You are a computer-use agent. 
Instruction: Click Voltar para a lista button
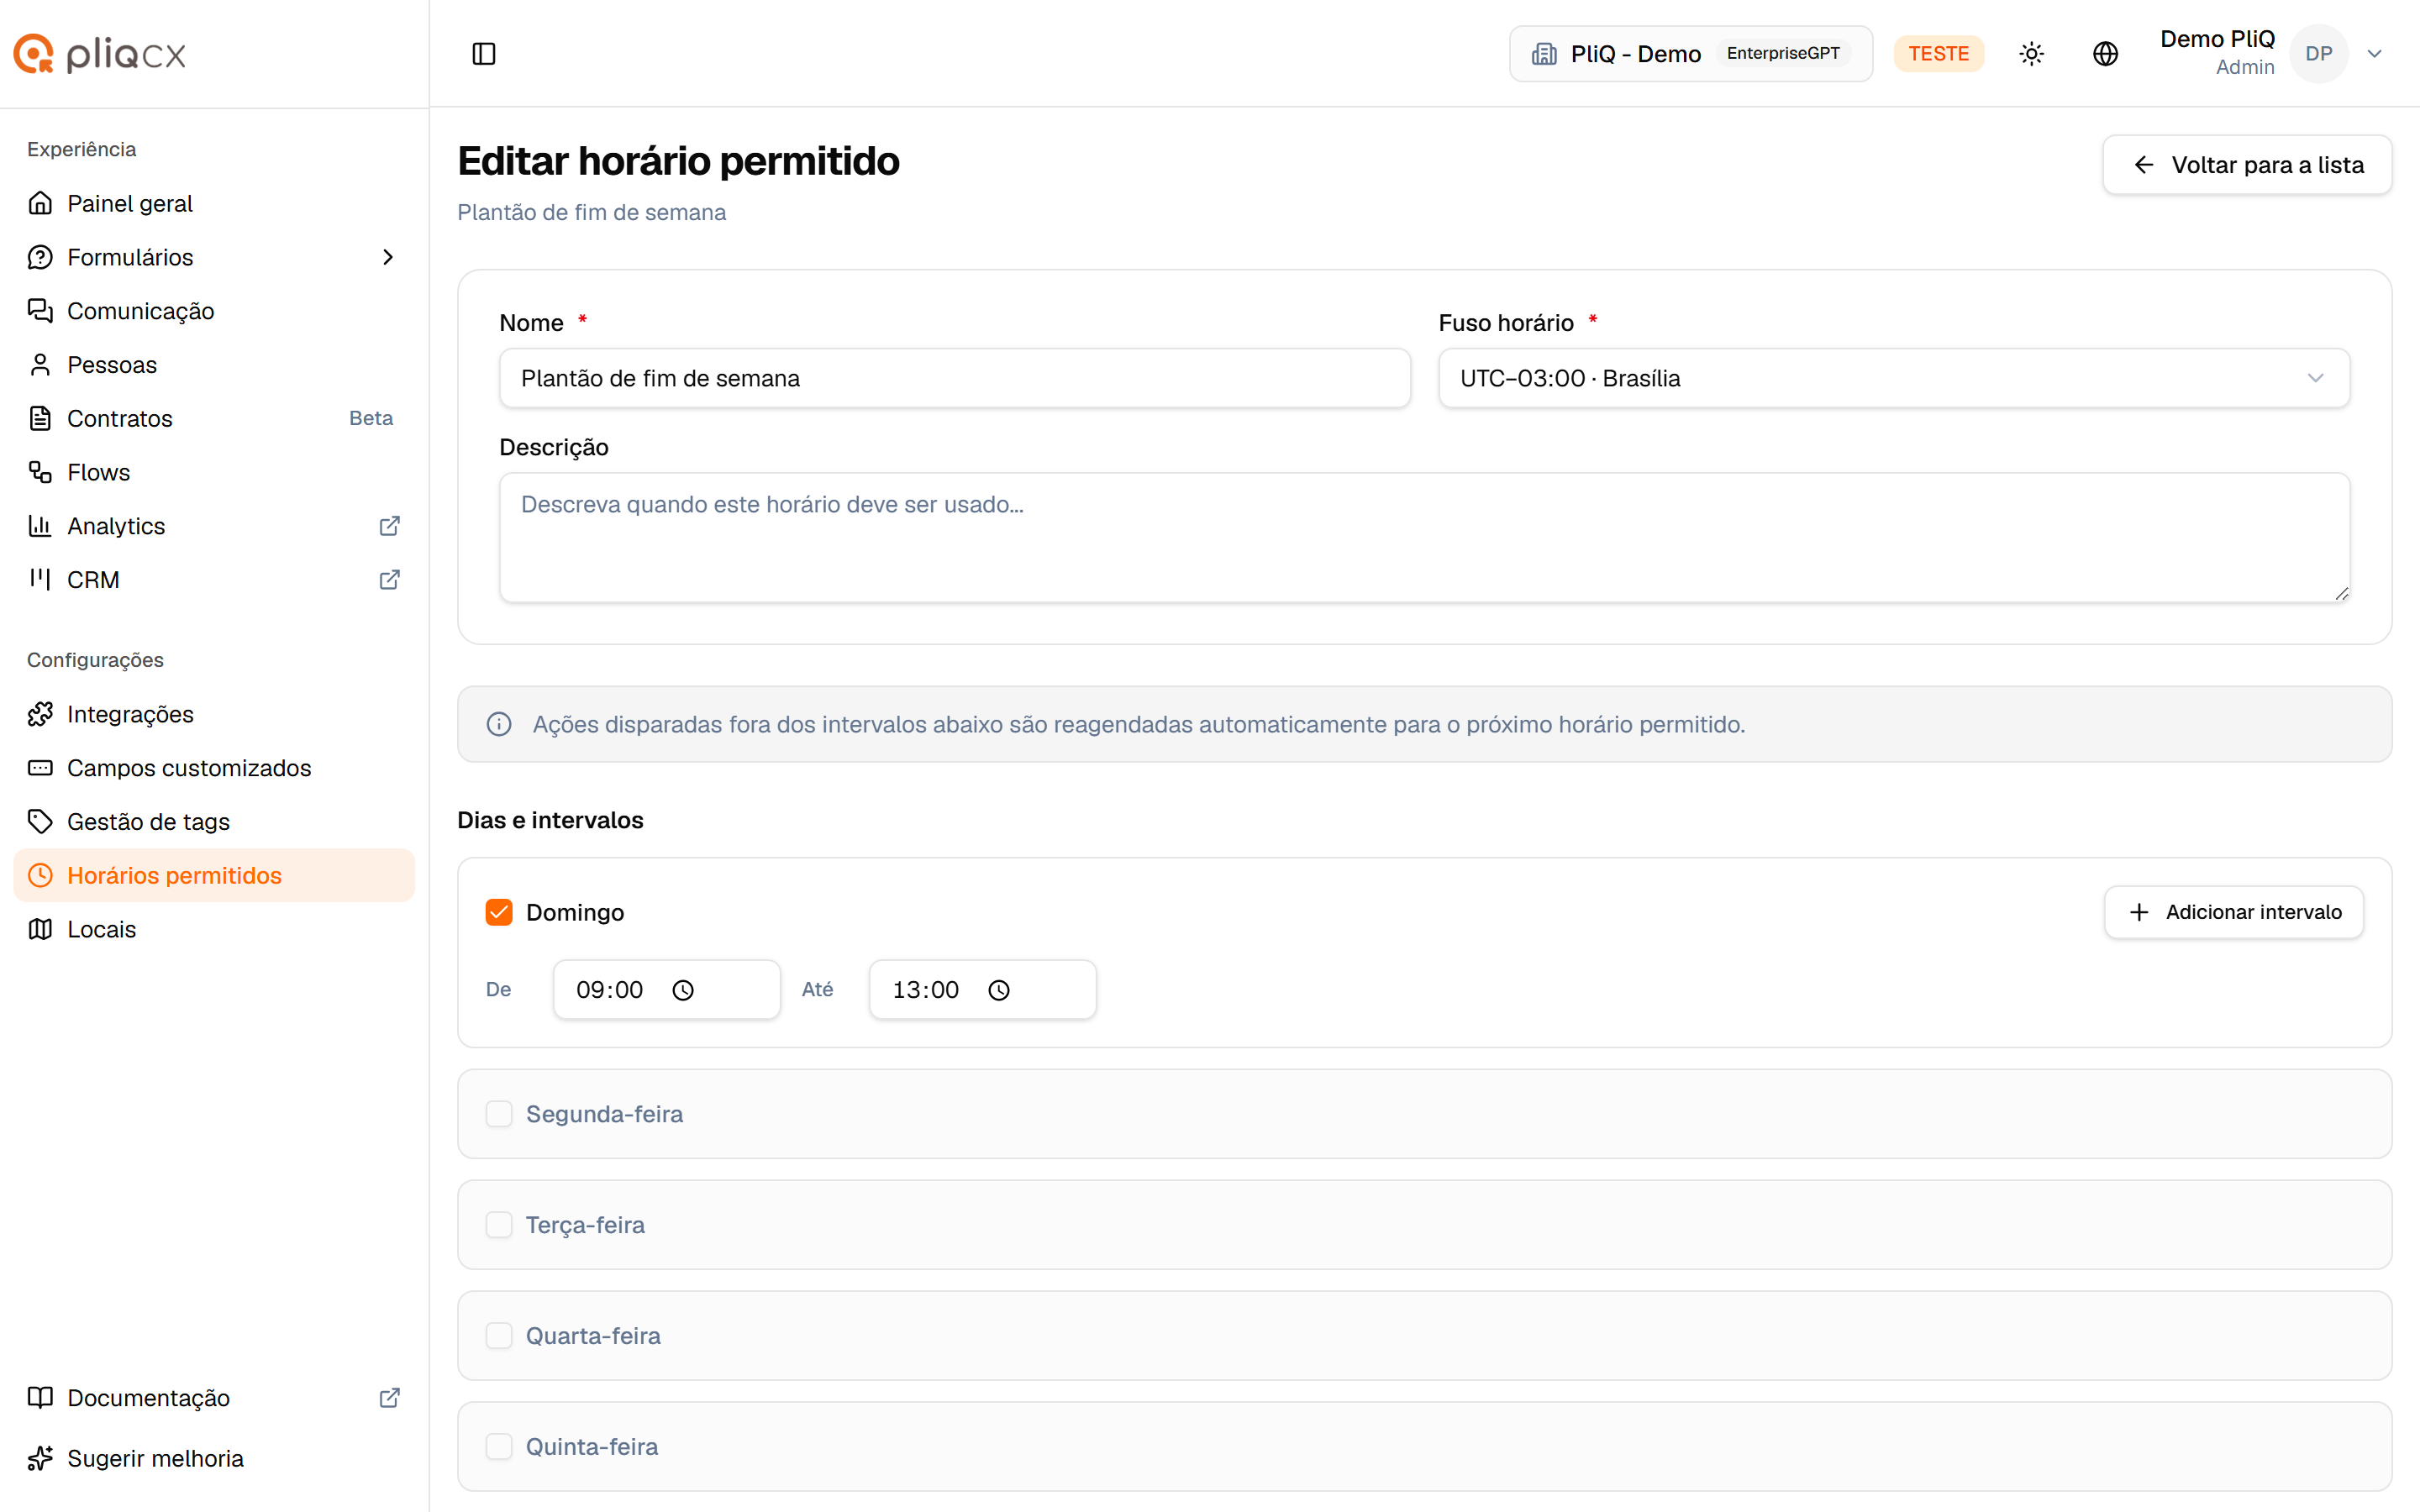2247,165
